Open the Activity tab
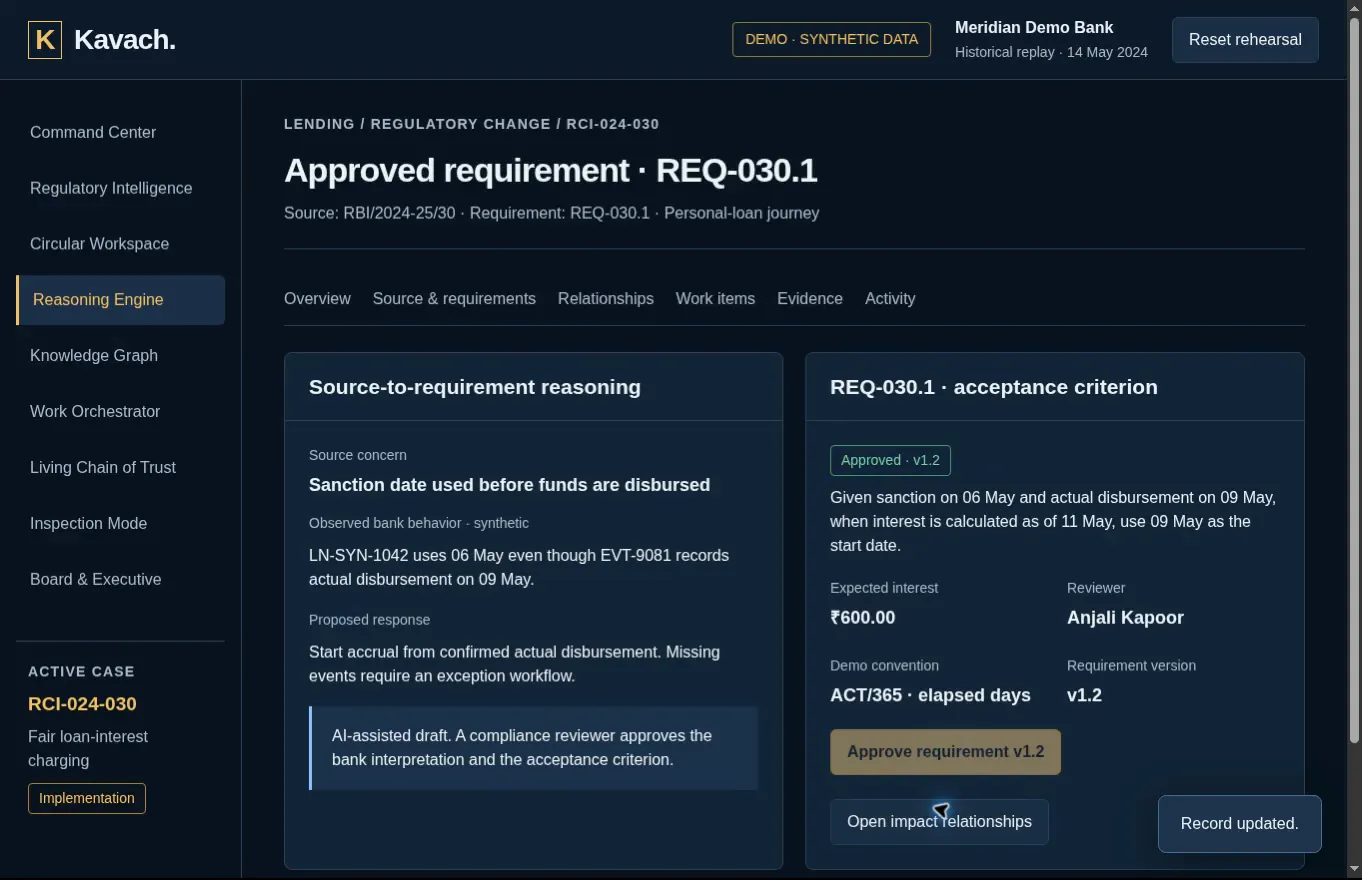The height and width of the screenshot is (880, 1362). [x=890, y=299]
